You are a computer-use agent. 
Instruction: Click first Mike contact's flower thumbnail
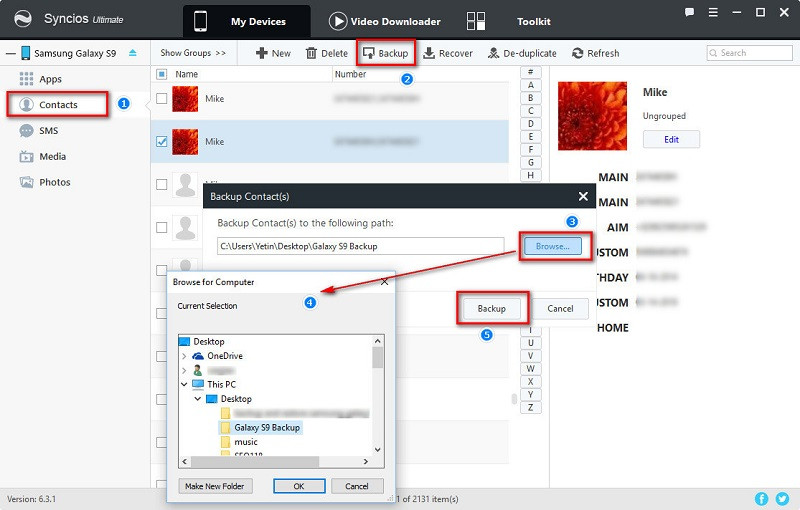point(185,99)
